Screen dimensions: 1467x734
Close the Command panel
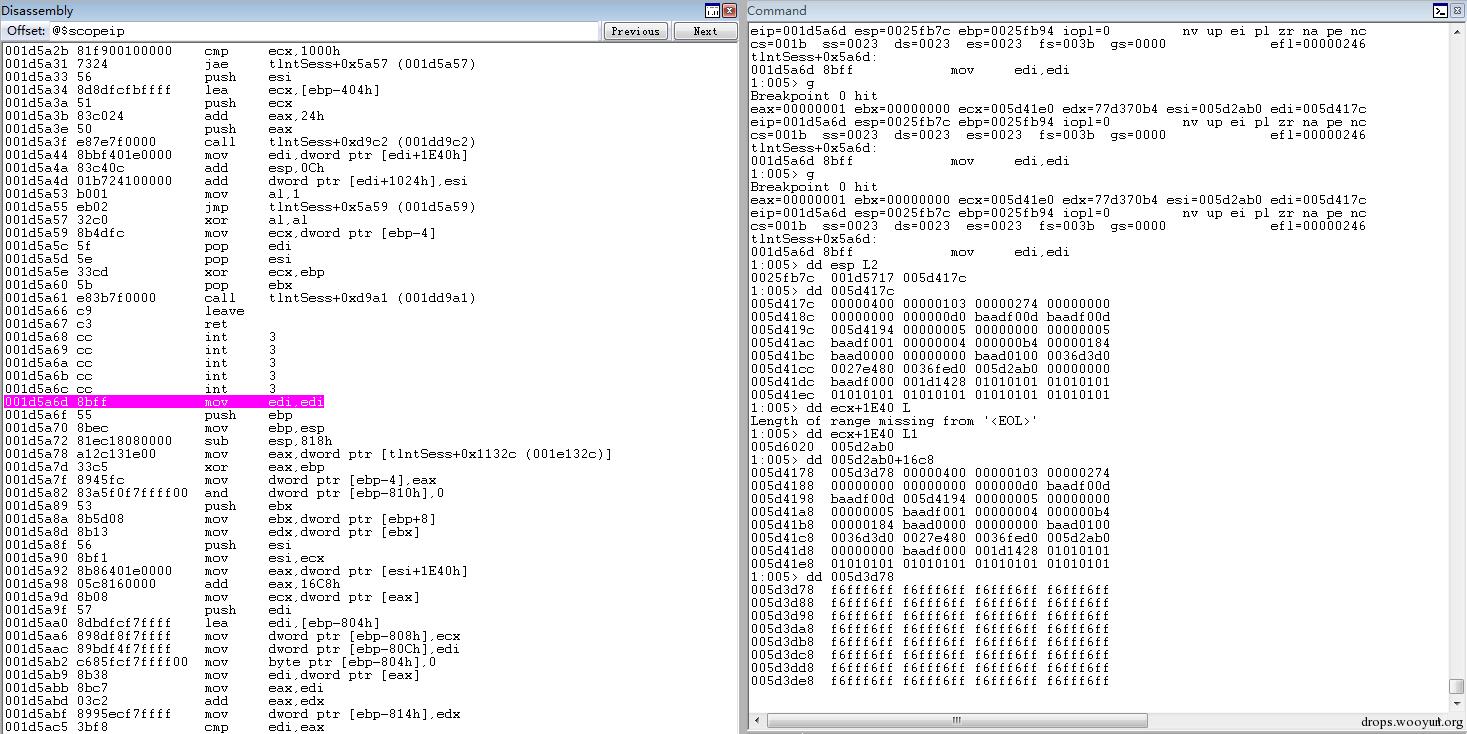[1457, 11]
